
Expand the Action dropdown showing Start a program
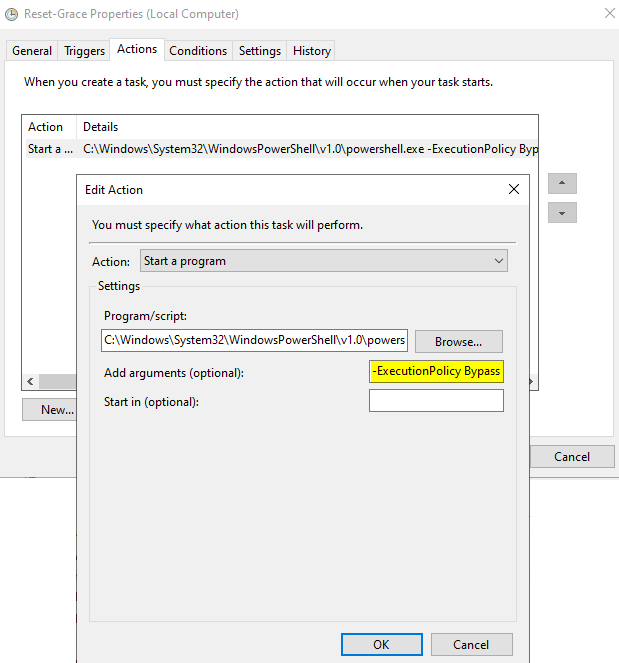(x=324, y=261)
